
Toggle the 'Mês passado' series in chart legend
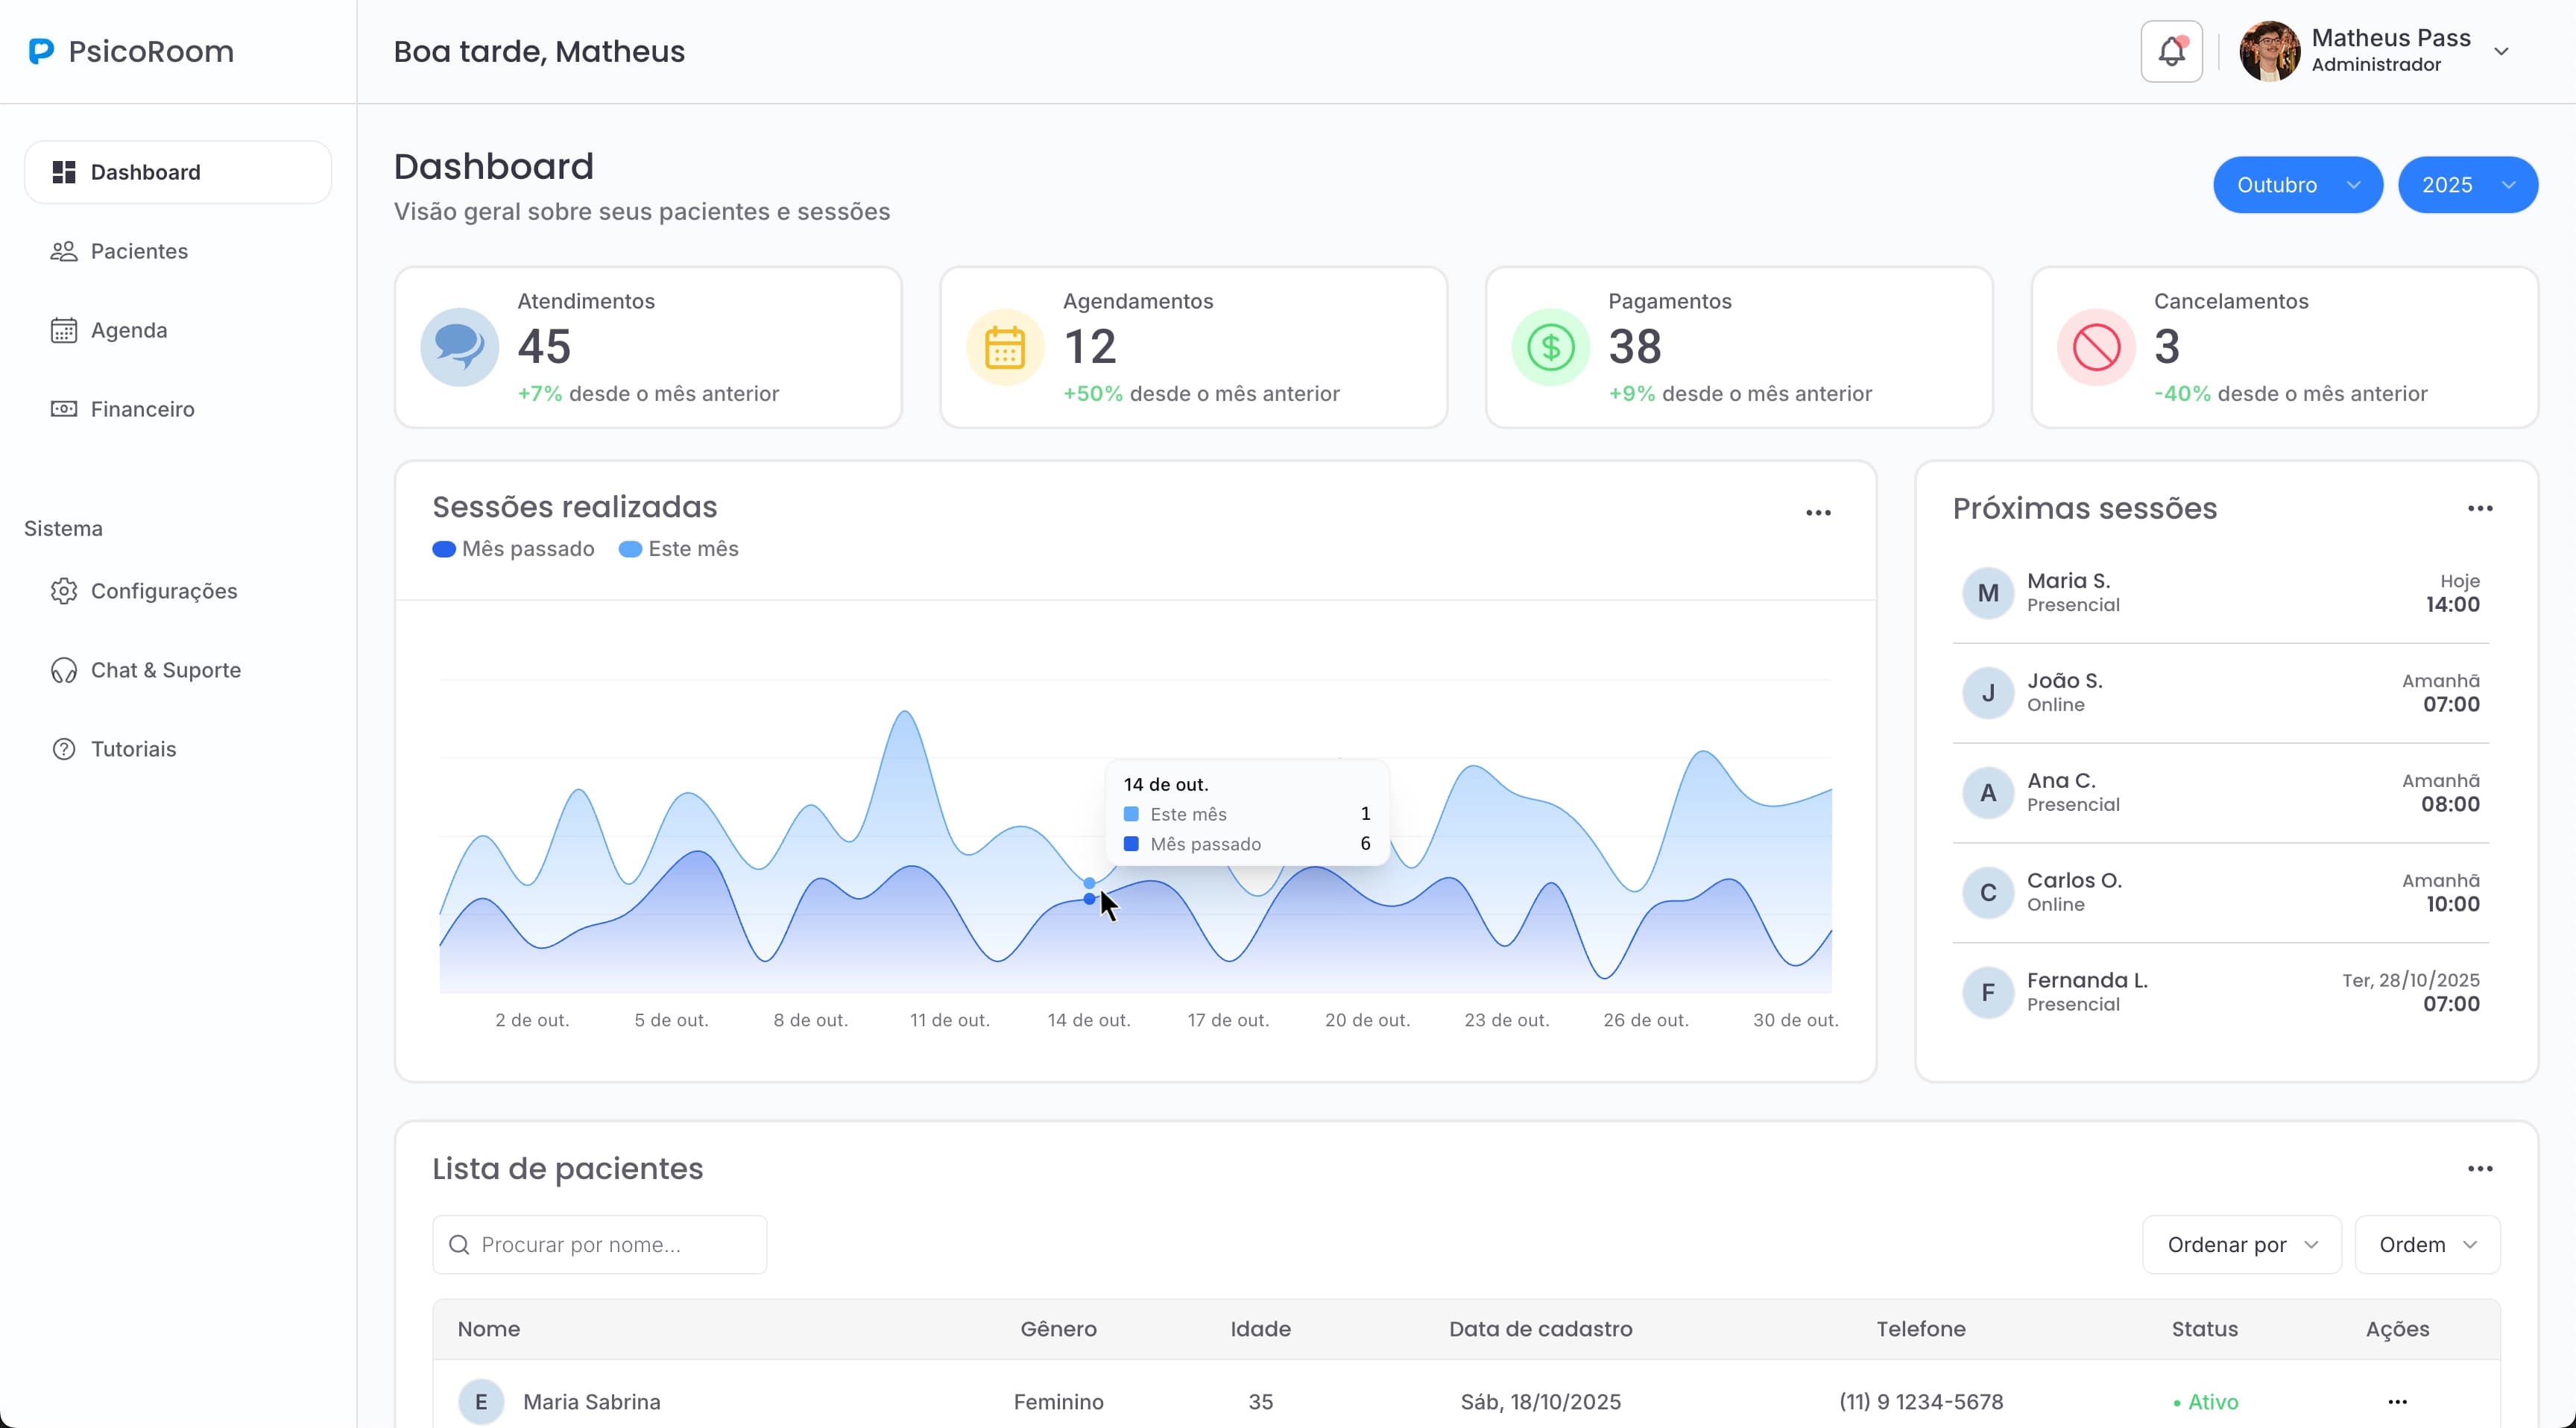coord(513,548)
